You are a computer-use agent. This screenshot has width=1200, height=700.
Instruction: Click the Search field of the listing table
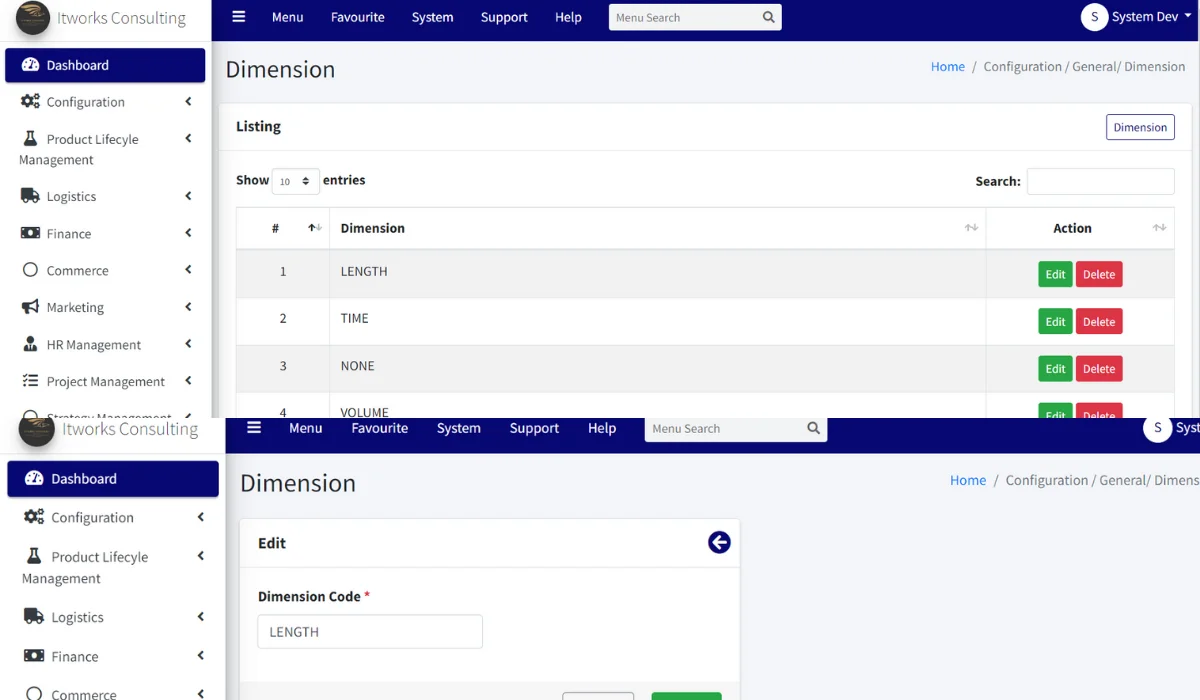(x=1100, y=181)
